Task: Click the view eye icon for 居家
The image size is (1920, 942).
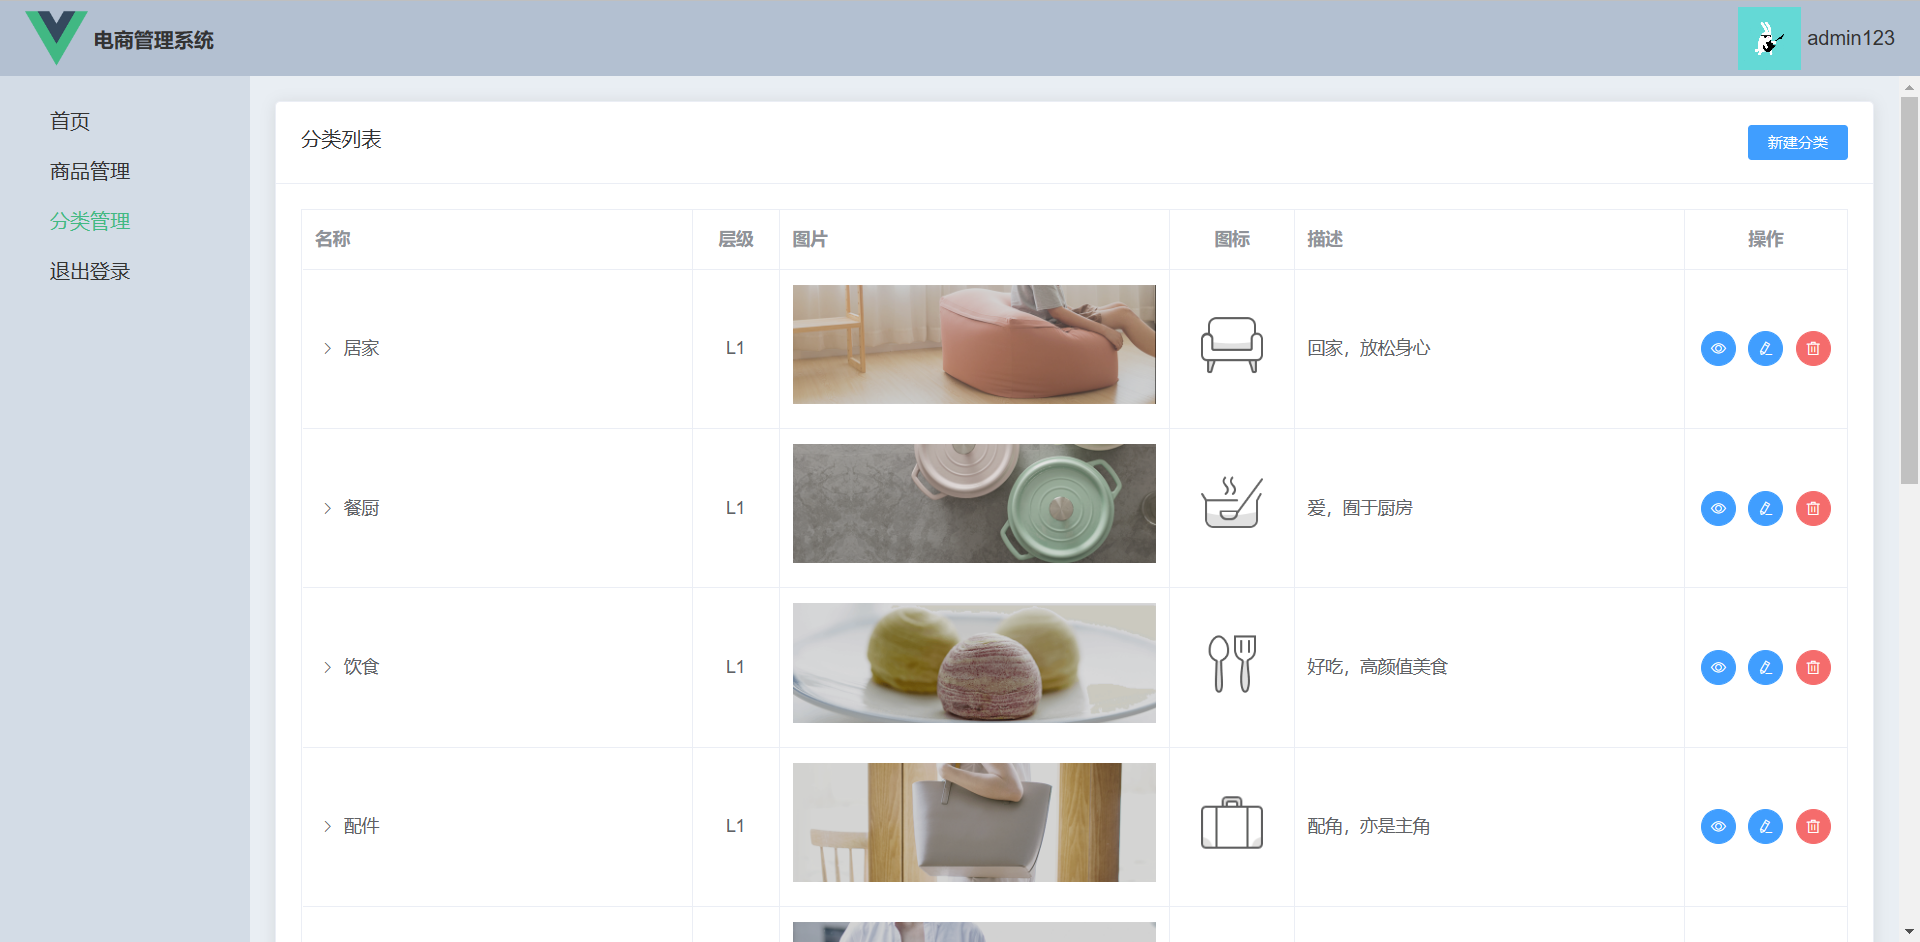Action: coord(1718,348)
